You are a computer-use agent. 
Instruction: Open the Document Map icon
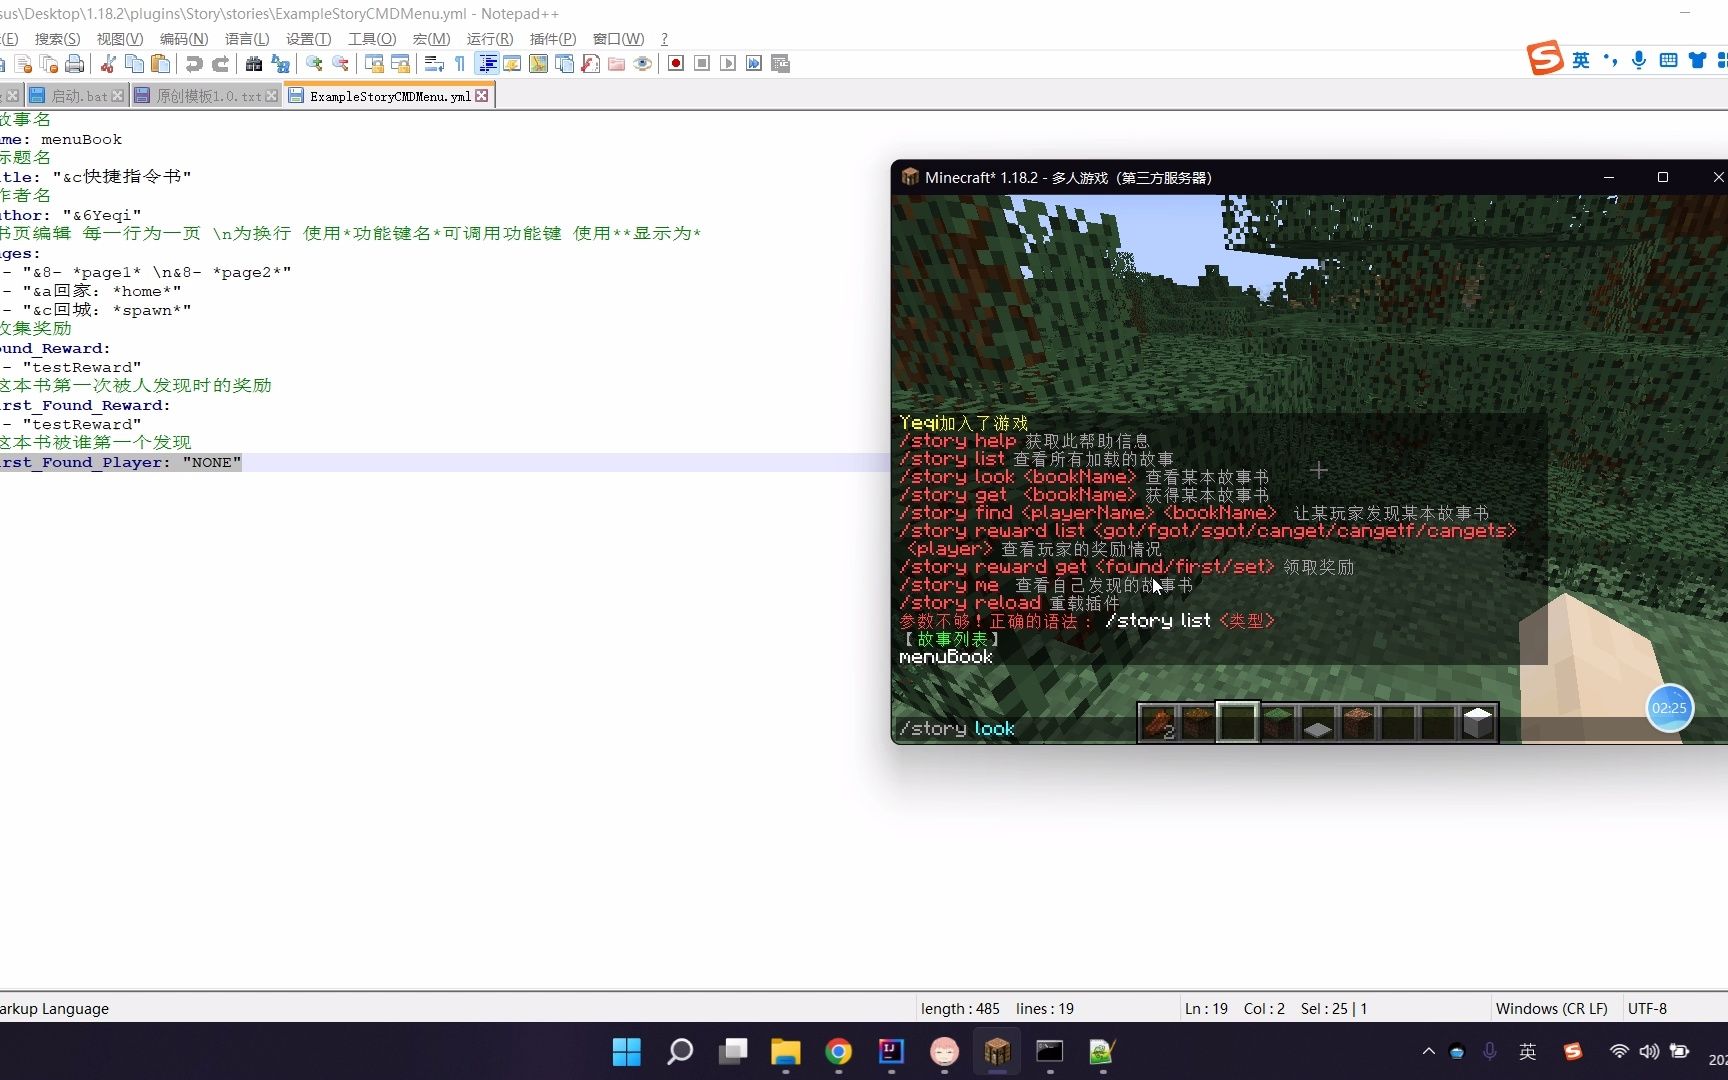(538, 64)
